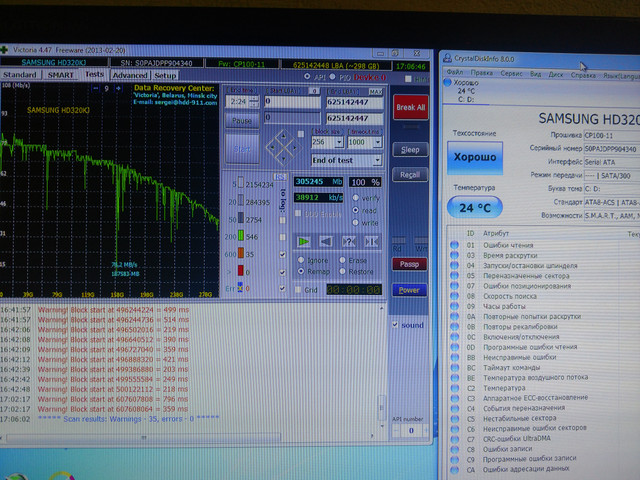The height and width of the screenshot is (480, 640).
Task: Open the End of test dropdown
Action: click(377, 160)
